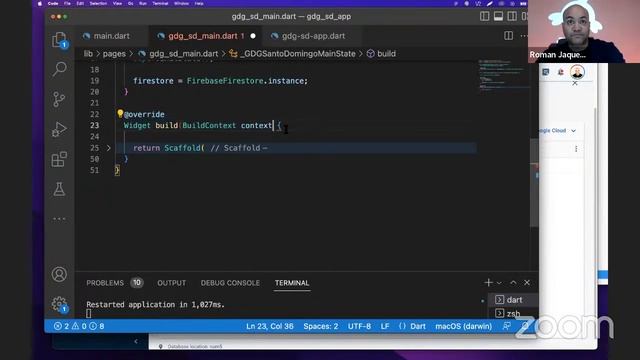Viewport: 640px width, 360px height.
Task: Open the Code menu in macOS menu bar
Action: click(x=53, y=4)
